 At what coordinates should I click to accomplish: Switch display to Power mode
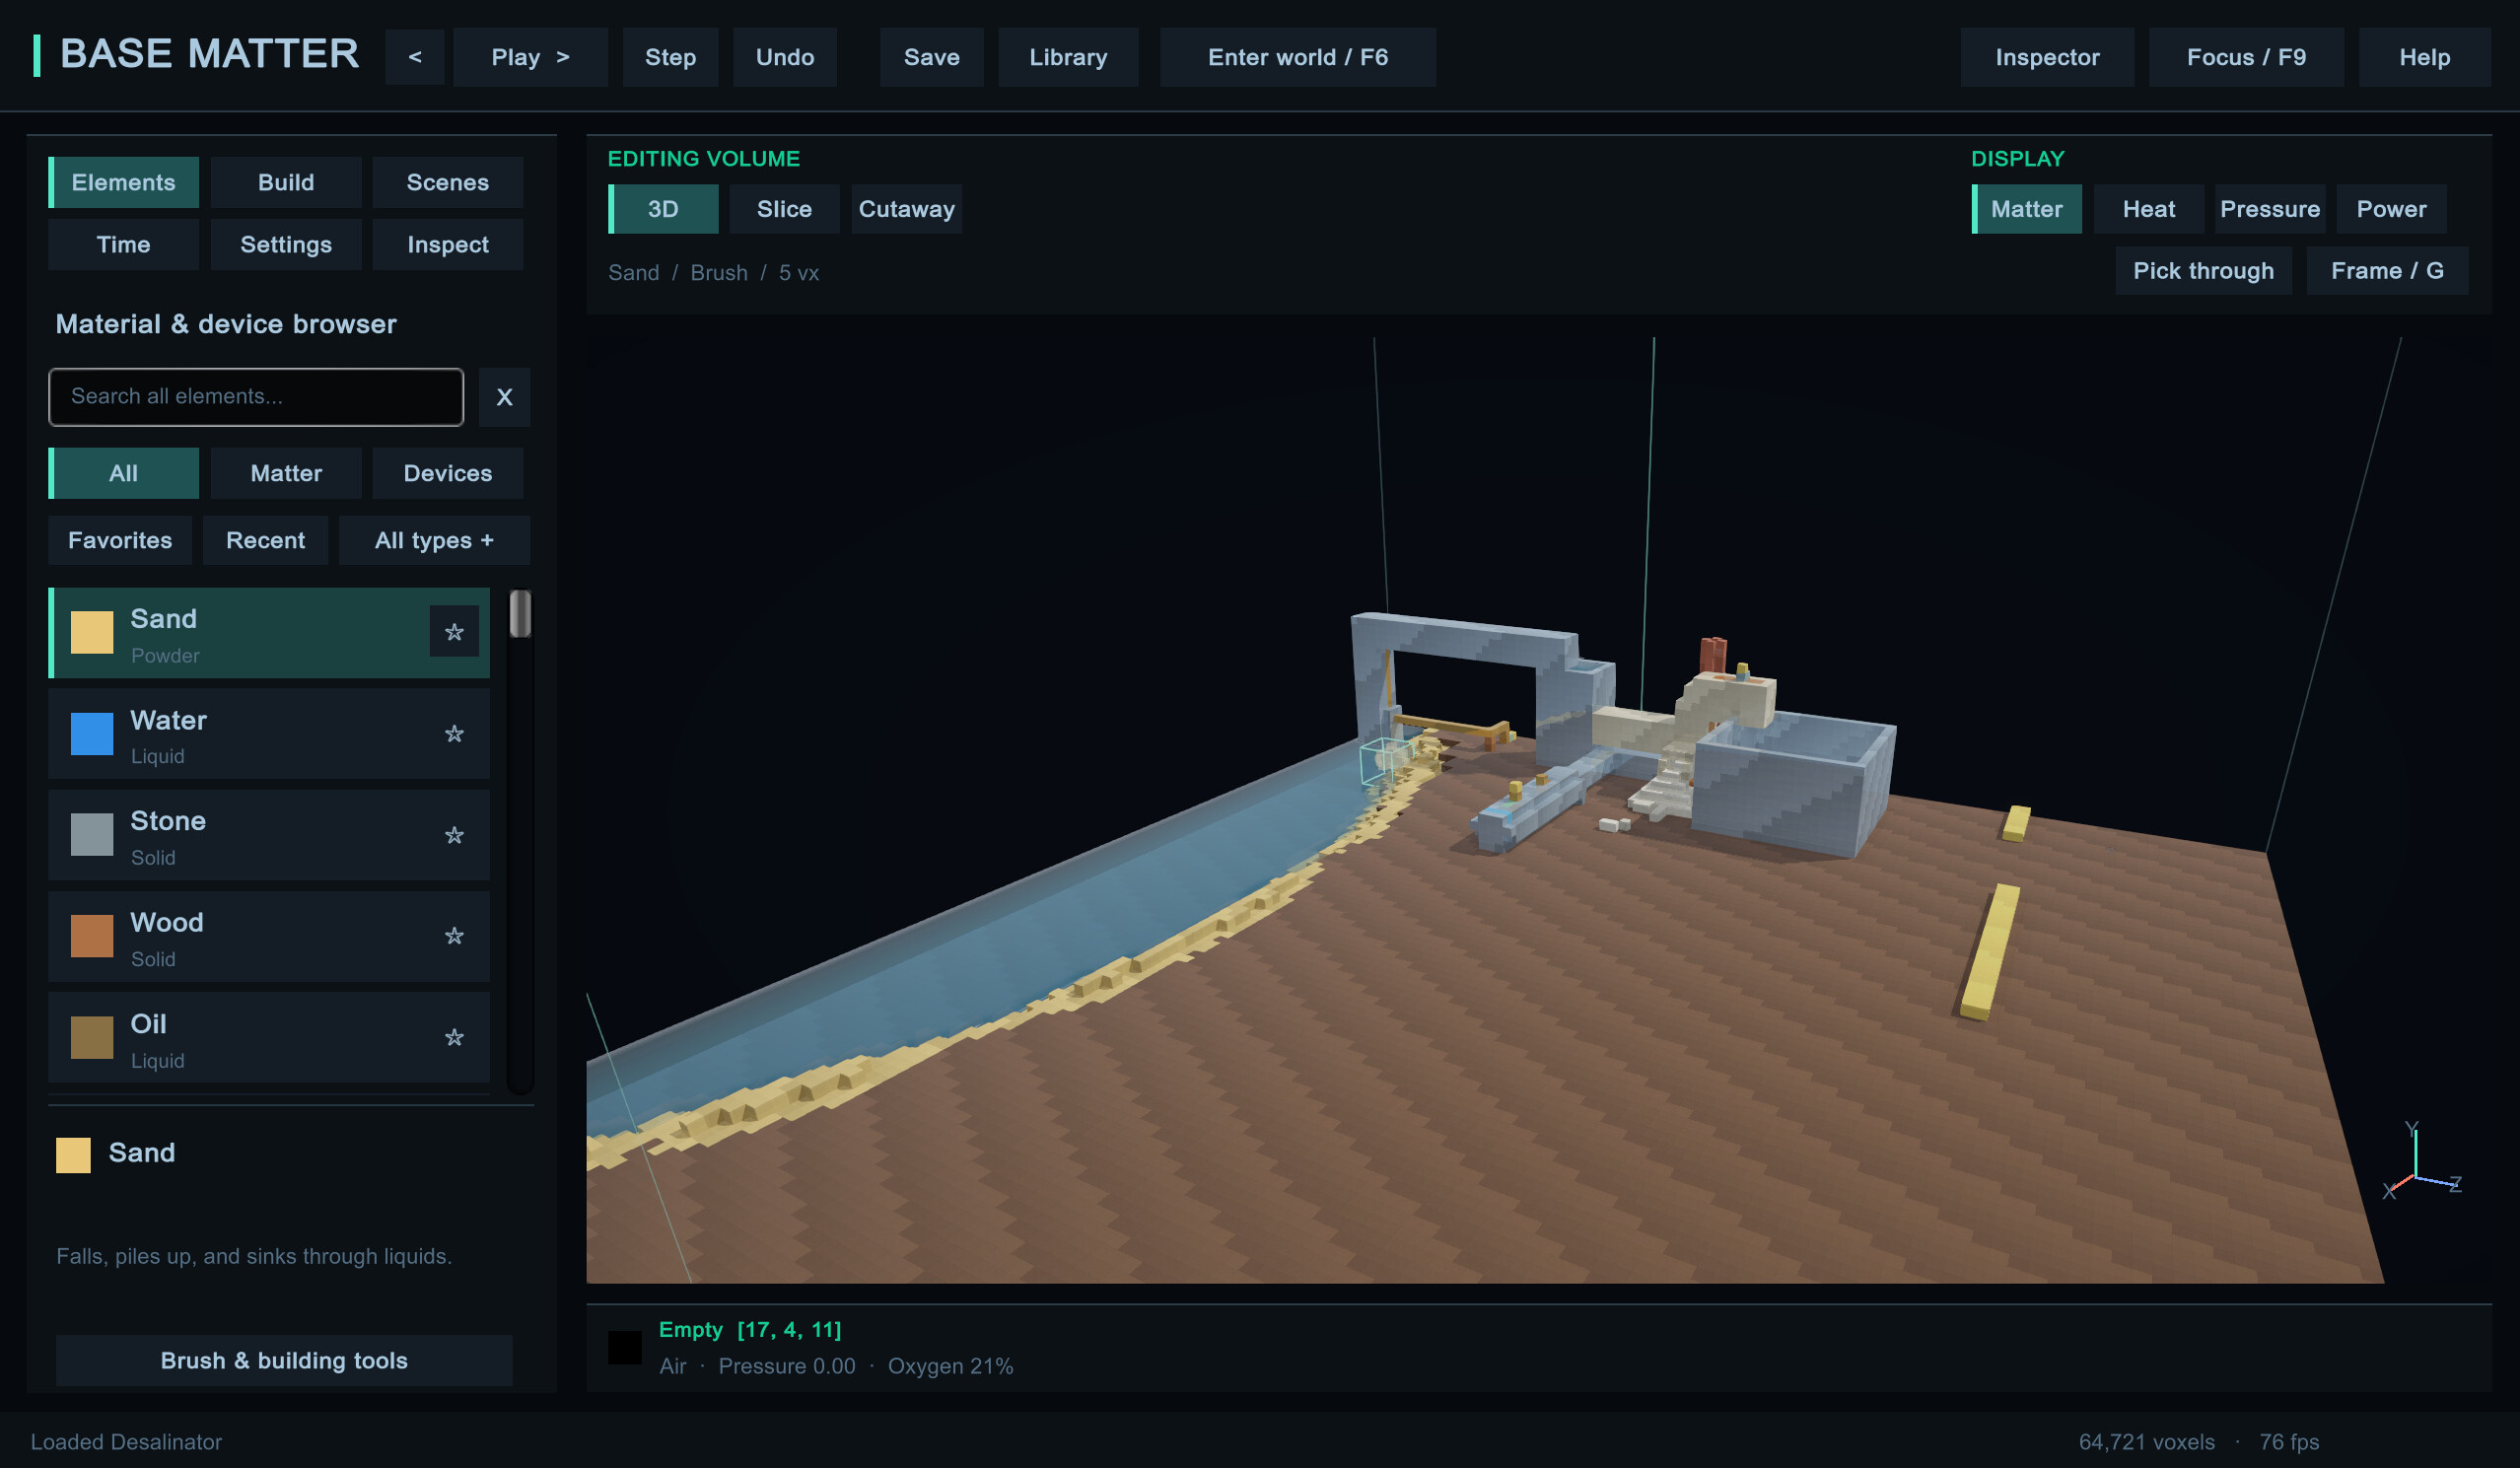2391,209
